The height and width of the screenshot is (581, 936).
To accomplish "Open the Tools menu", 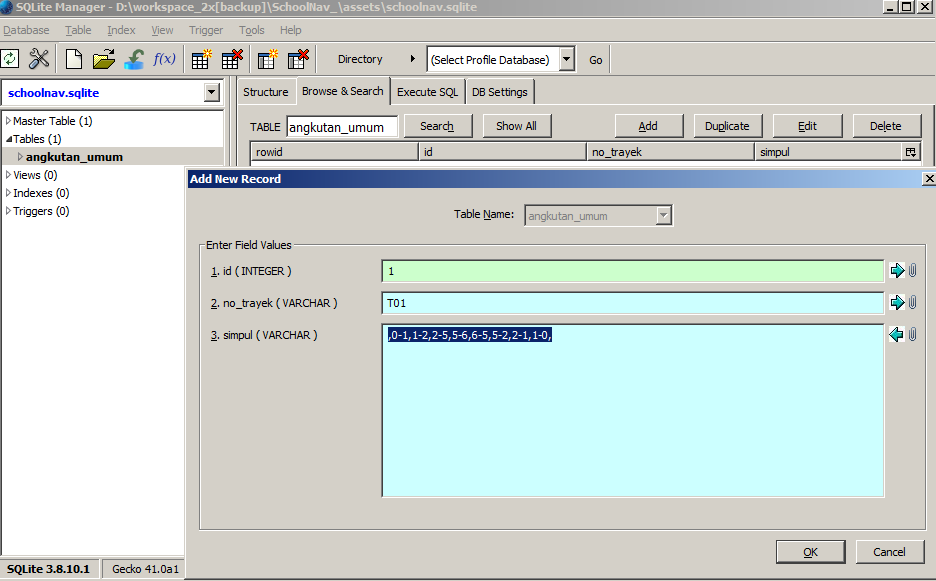I will tap(252, 30).
